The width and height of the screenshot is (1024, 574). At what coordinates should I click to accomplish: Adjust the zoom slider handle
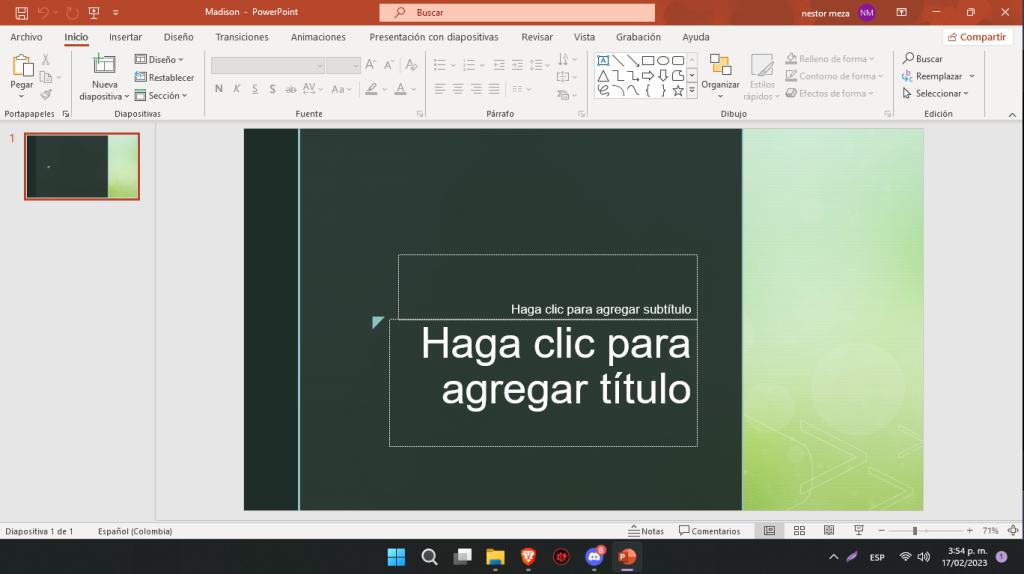pos(915,531)
